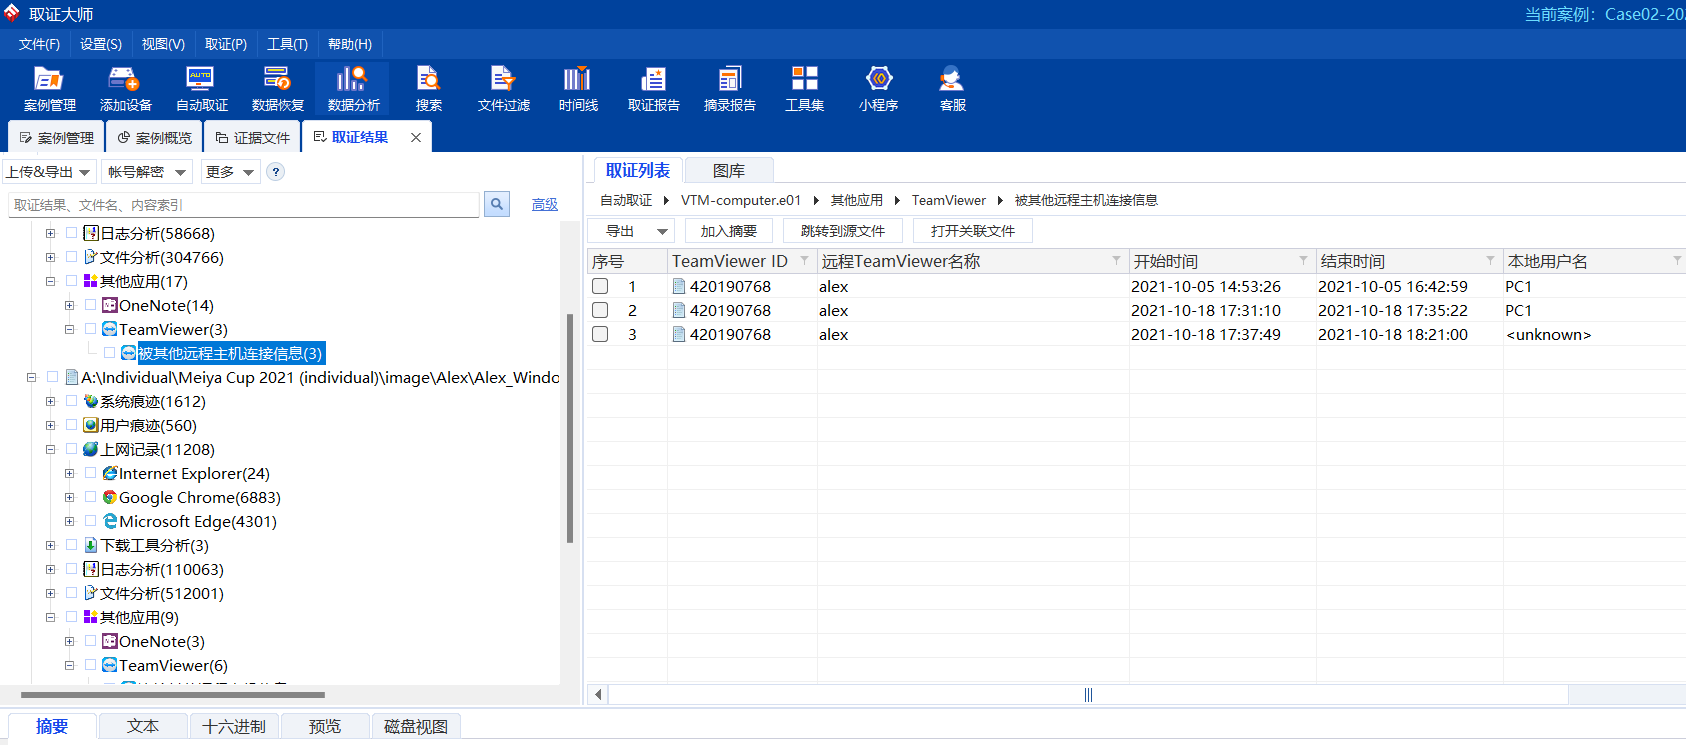Open the 高级 search link
Viewport: 1686px width, 745px height.
pos(545,204)
